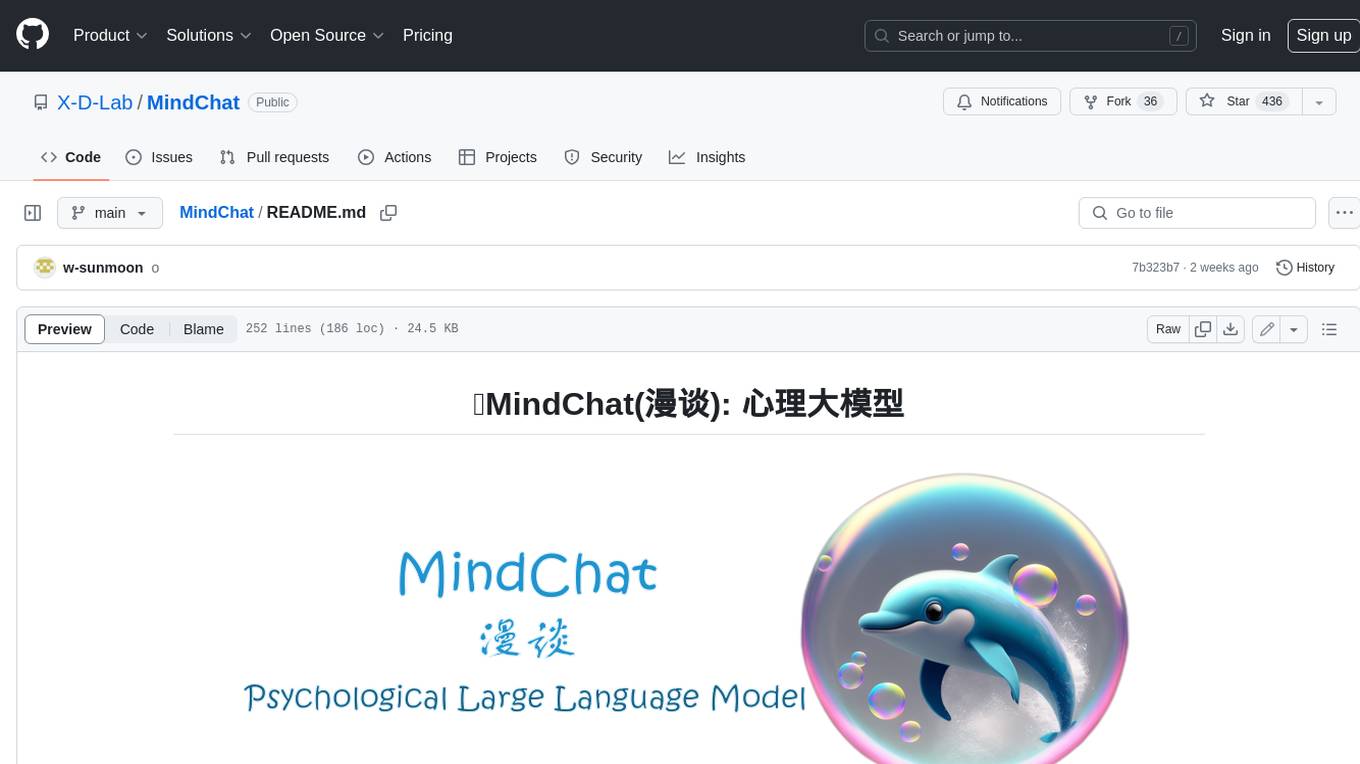Switch to the Insights tab

707,157
